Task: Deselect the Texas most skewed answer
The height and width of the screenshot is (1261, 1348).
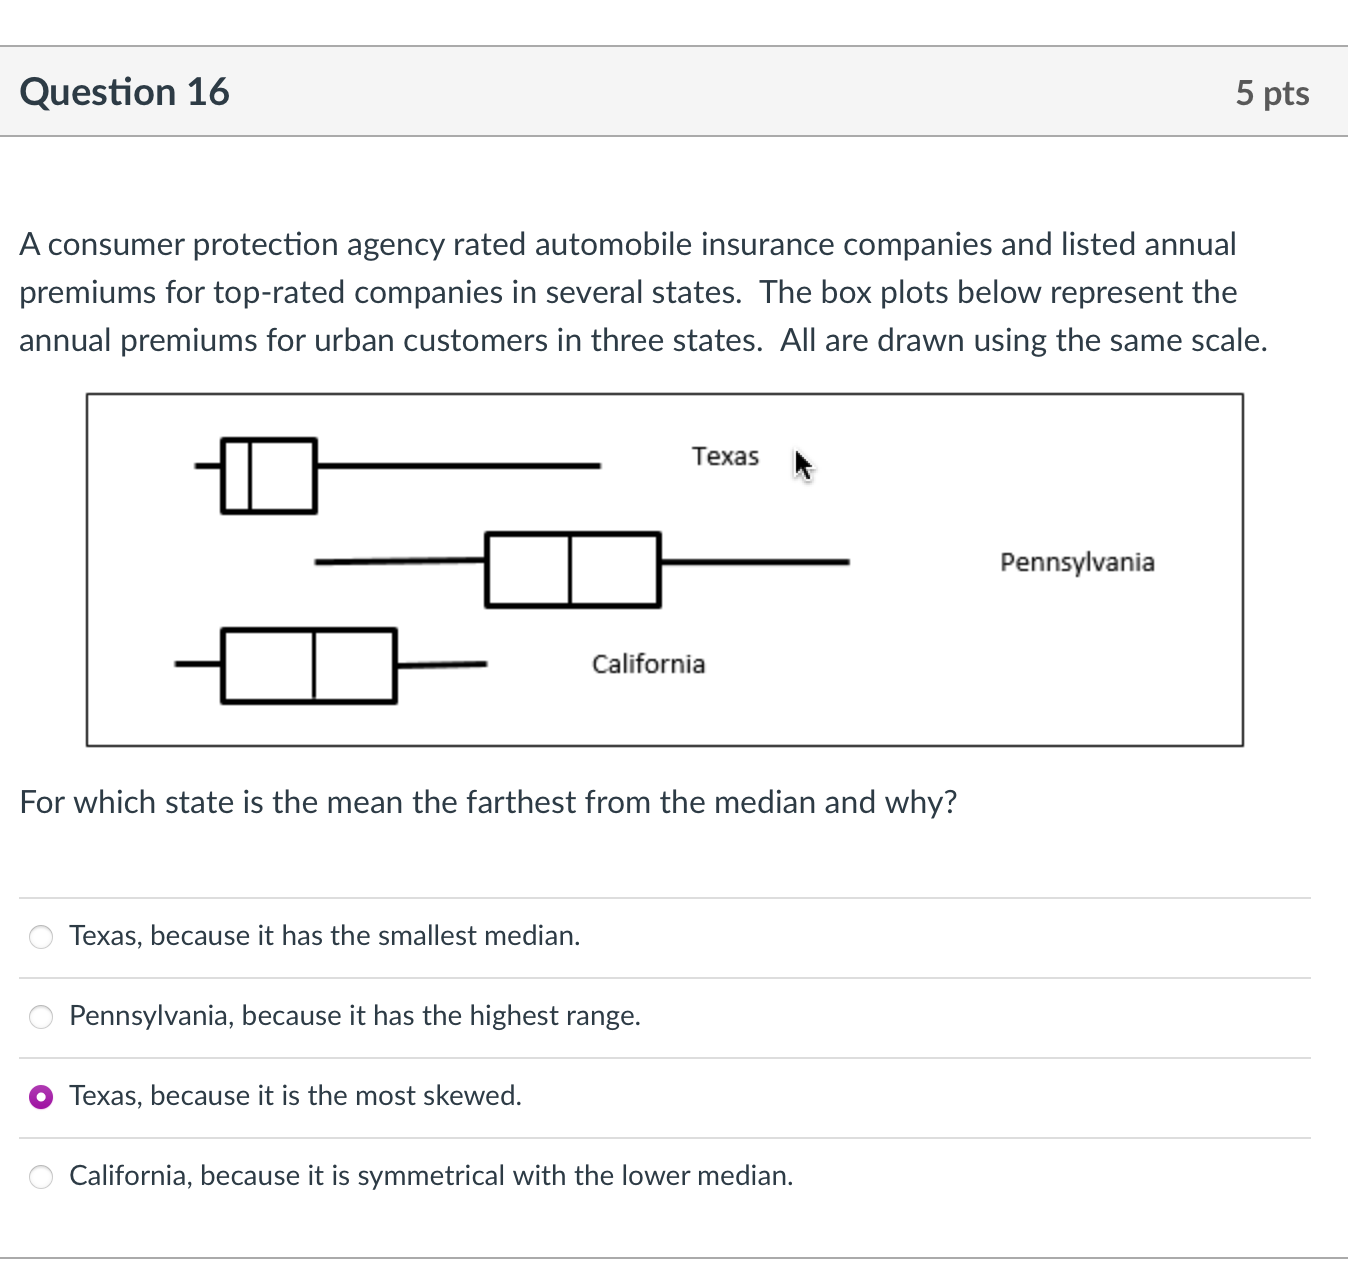Action: tap(40, 1097)
